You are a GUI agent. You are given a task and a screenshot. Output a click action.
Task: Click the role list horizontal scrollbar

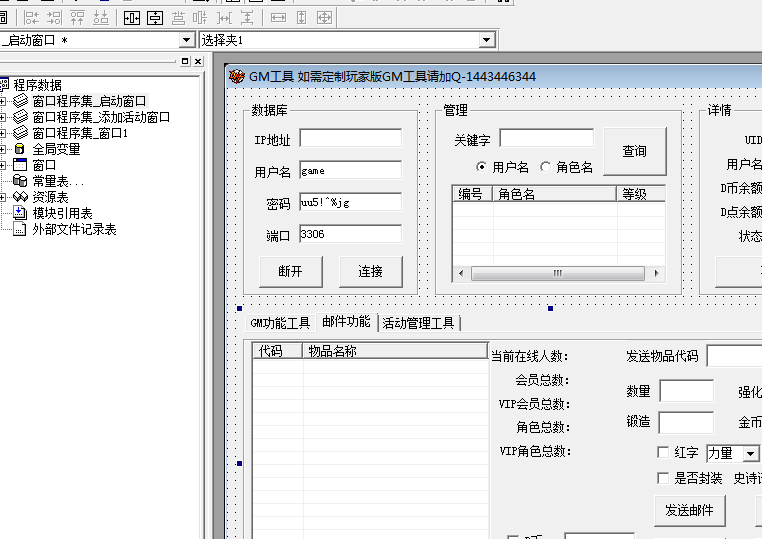[557, 273]
